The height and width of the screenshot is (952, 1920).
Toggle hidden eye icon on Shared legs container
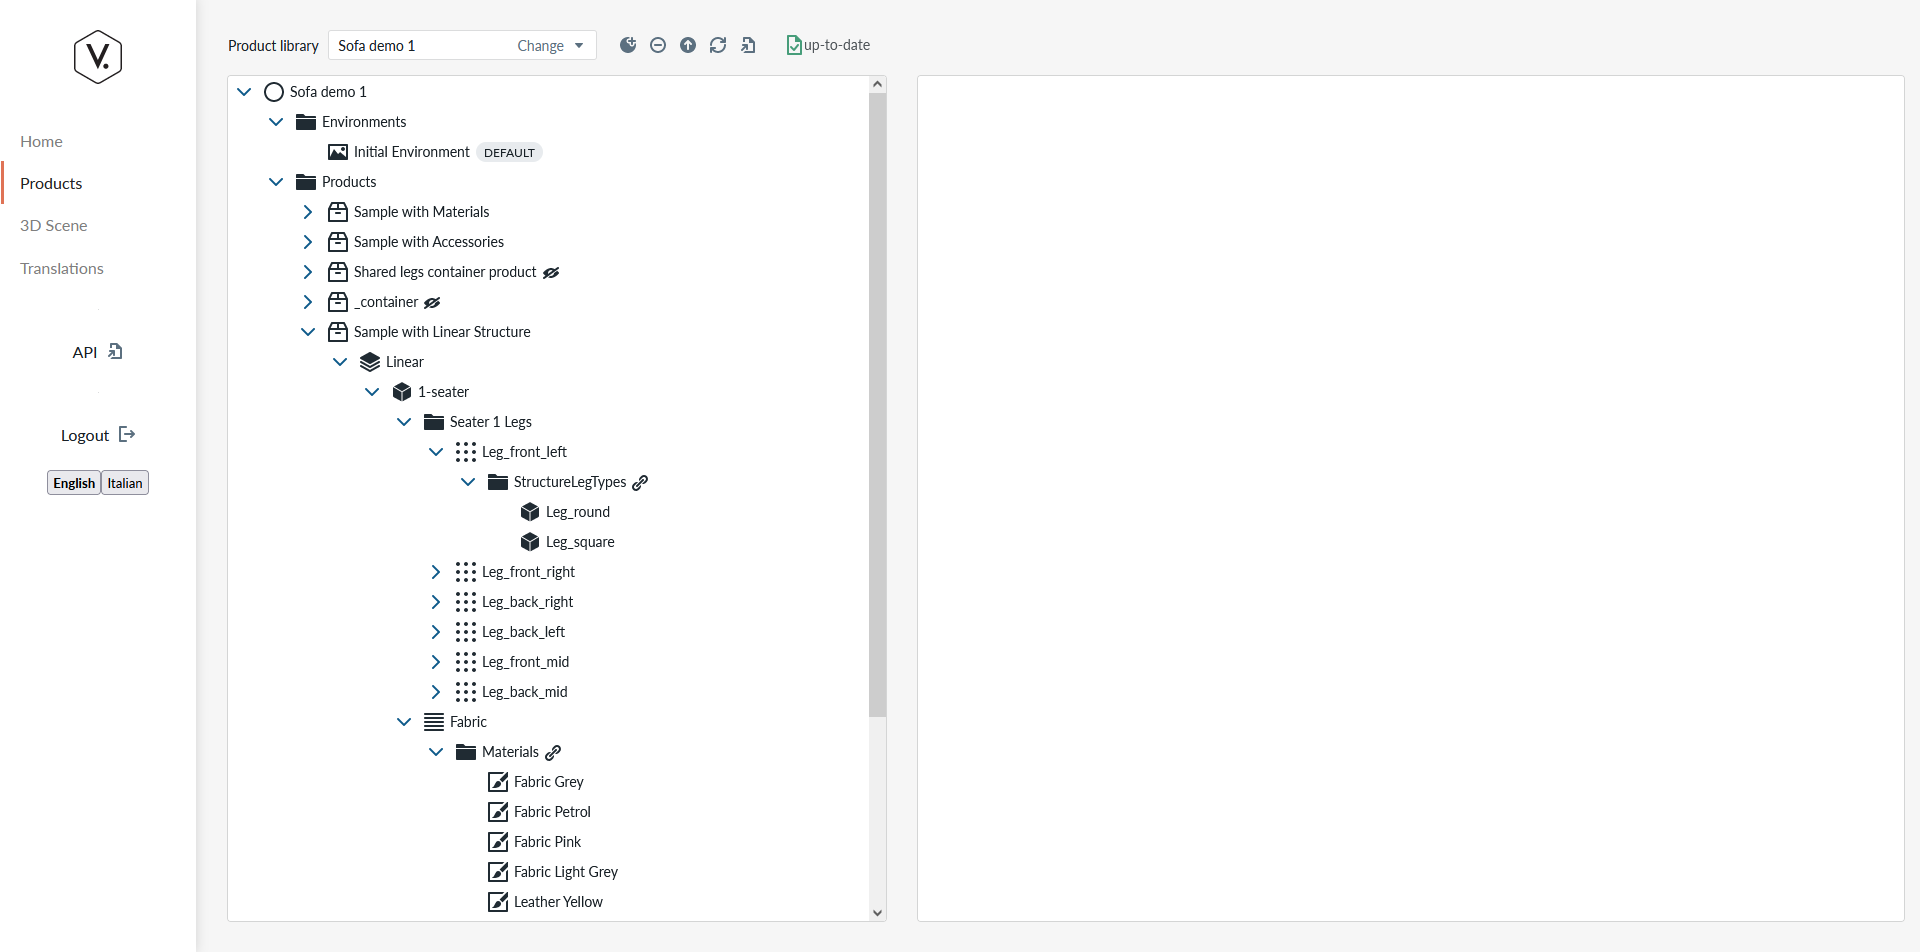click(x=551, y=272)
